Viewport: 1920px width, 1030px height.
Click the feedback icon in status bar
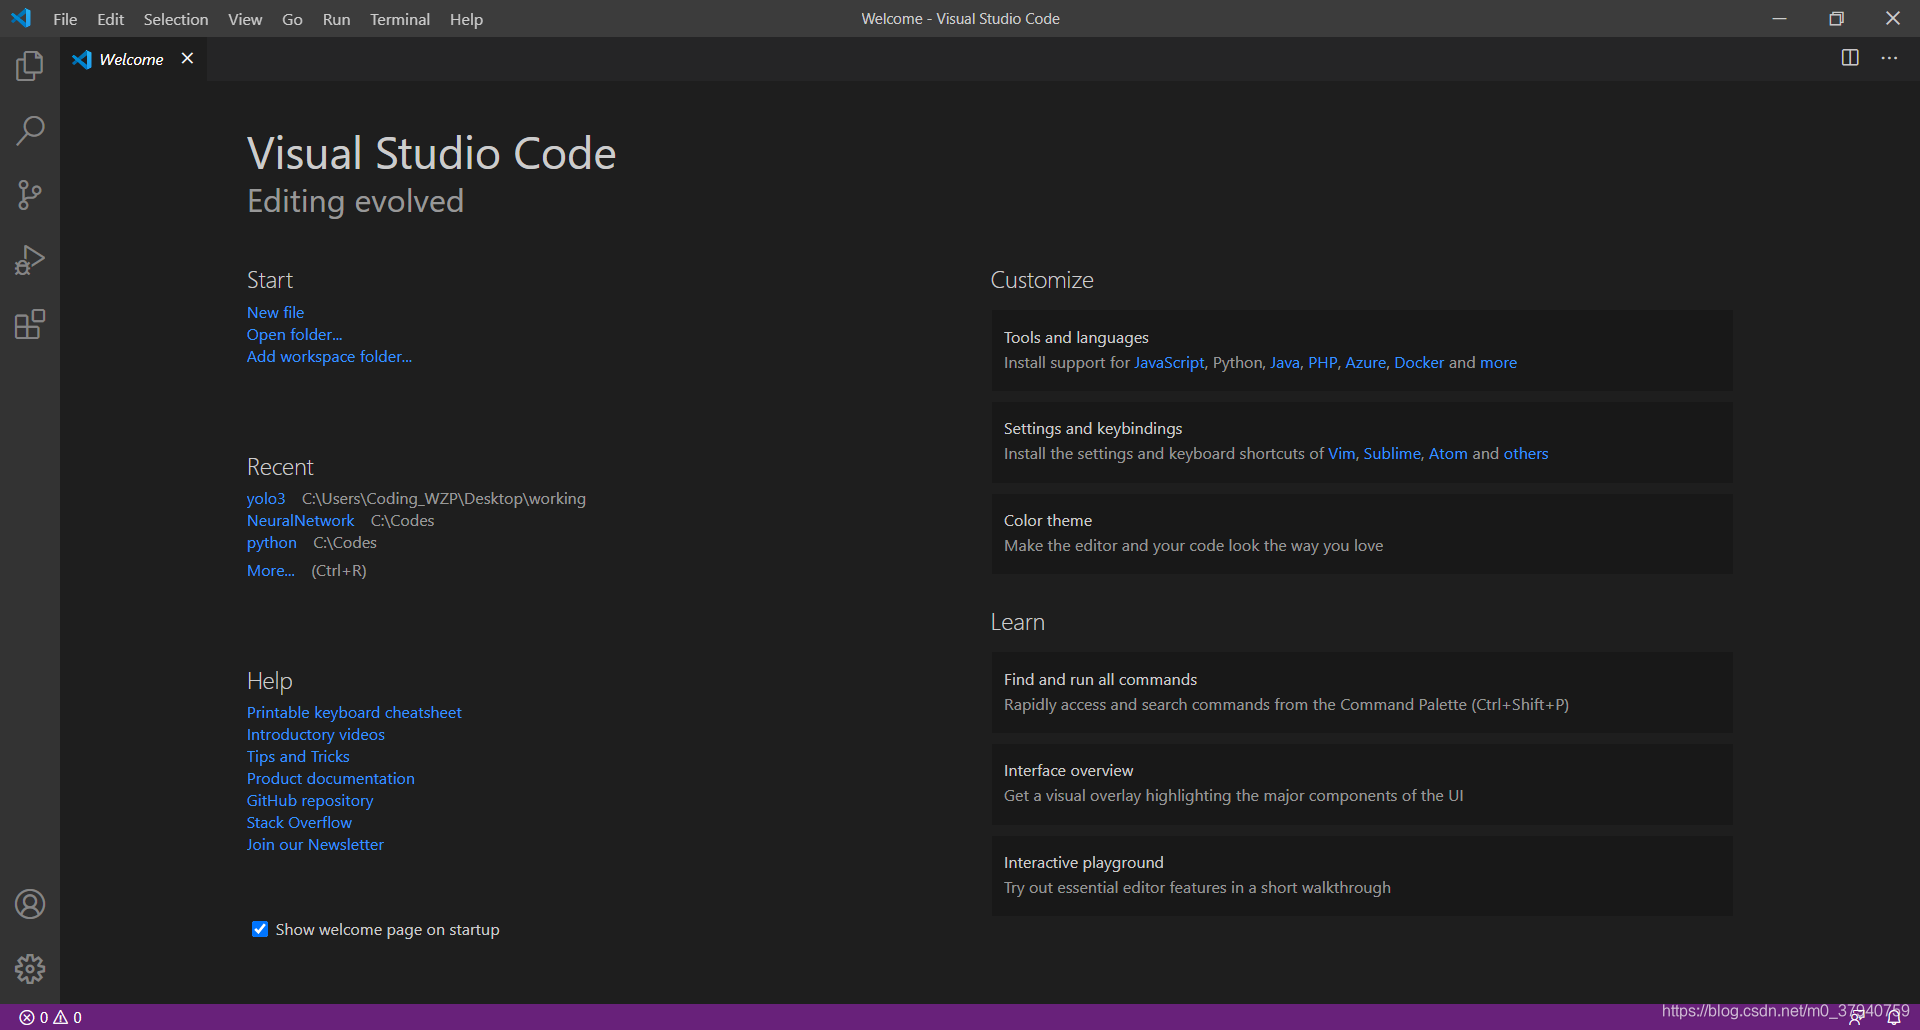(1856, 1018)
